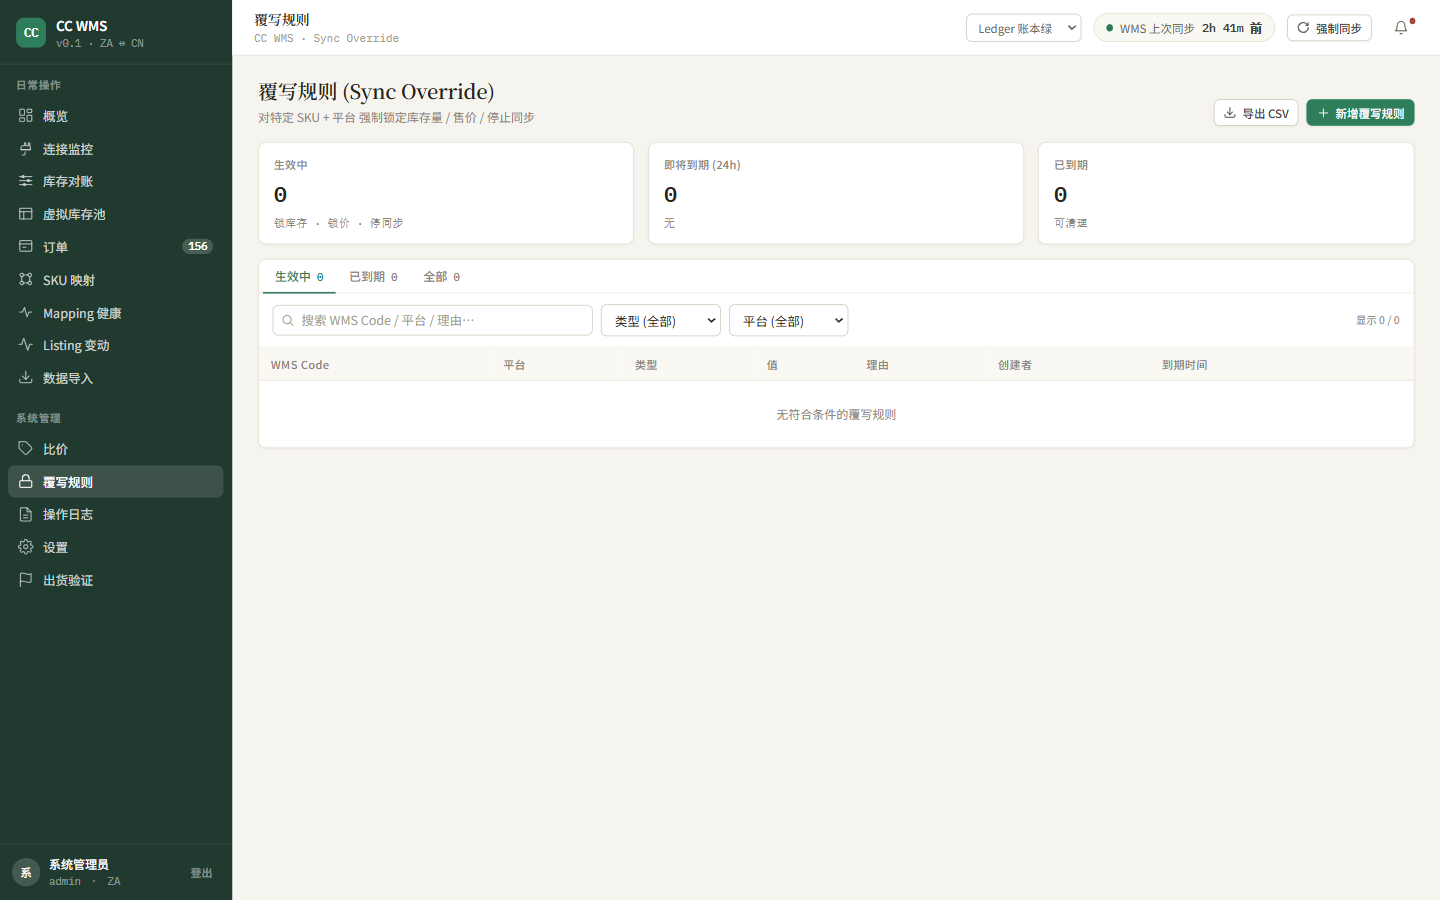Open 虚拟库存池 in the sidebar
Viewport: 1440px width, 900px height.
tap(116, 214)
